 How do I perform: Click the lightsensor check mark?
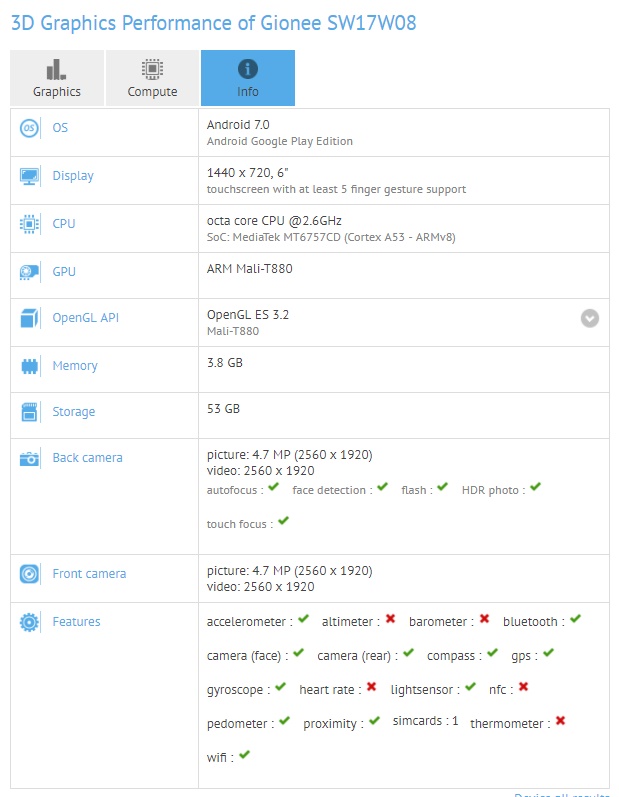point(470,687)
